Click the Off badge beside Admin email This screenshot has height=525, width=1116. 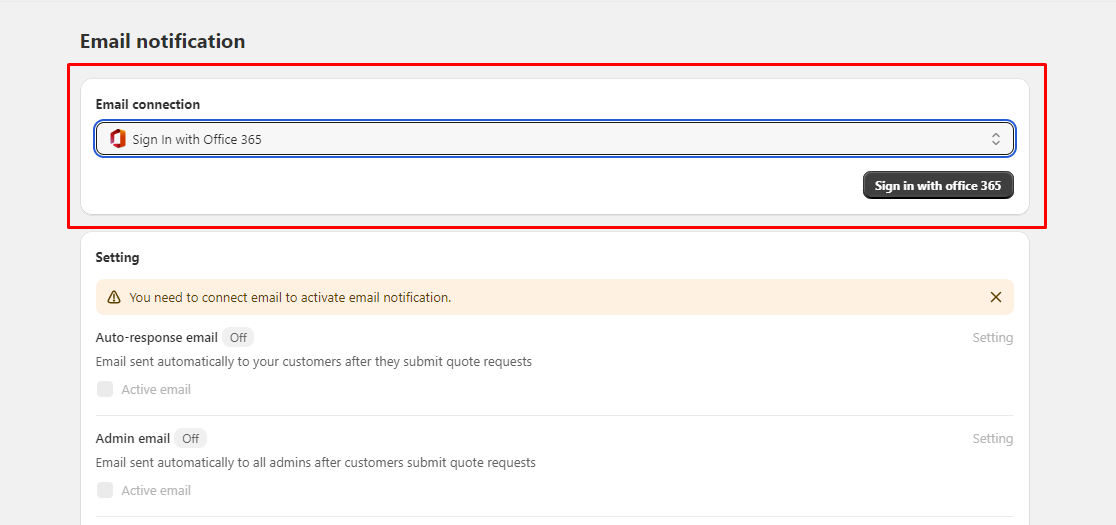click(190, 439)
